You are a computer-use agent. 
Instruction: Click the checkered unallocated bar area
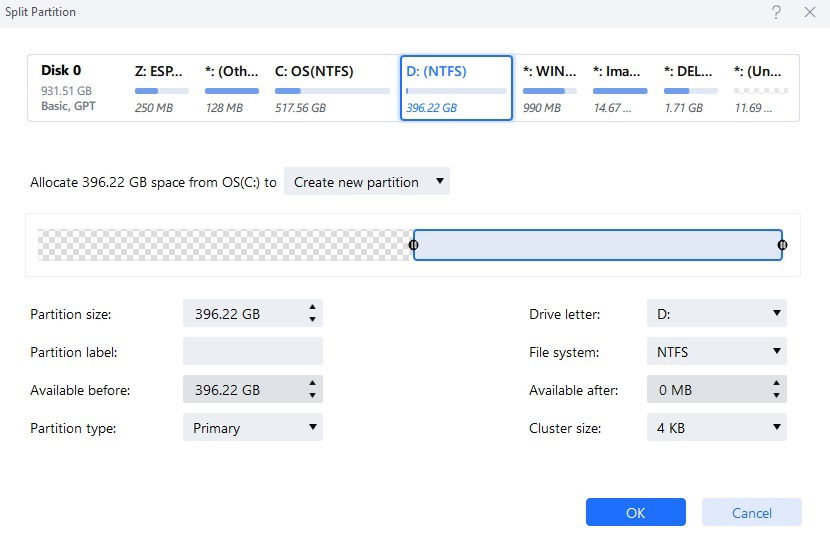pyautogui.click(x=223, y=245)
